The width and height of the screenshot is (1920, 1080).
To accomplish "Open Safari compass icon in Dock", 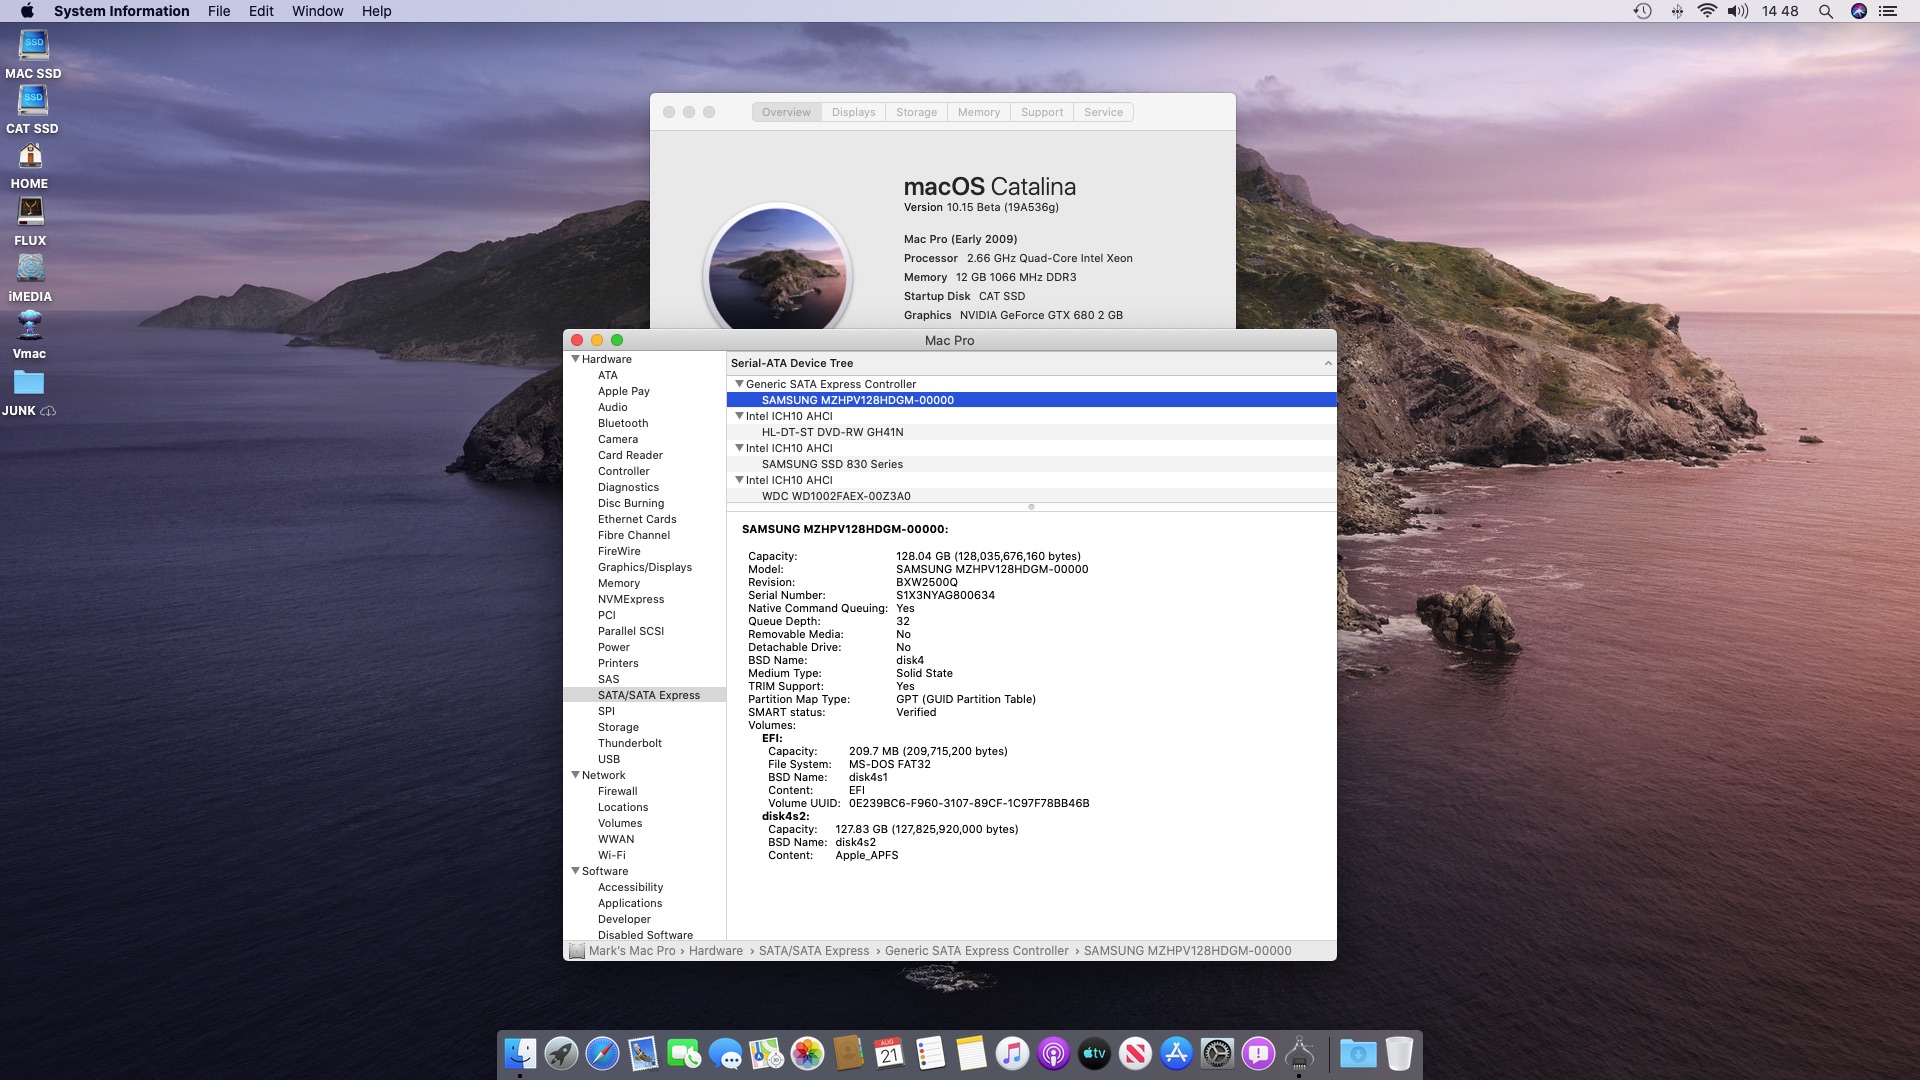I will [x=602, y=1054].
